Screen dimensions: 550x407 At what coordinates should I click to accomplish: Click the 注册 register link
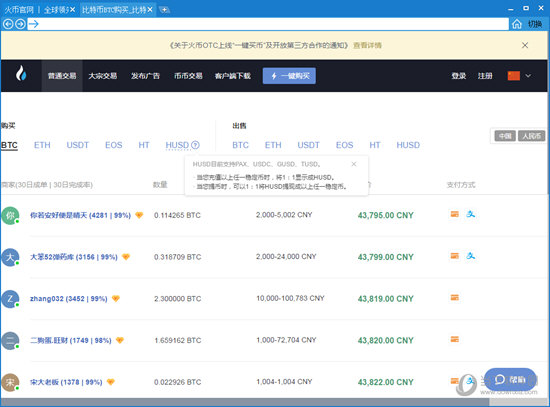tap(485, 76)
